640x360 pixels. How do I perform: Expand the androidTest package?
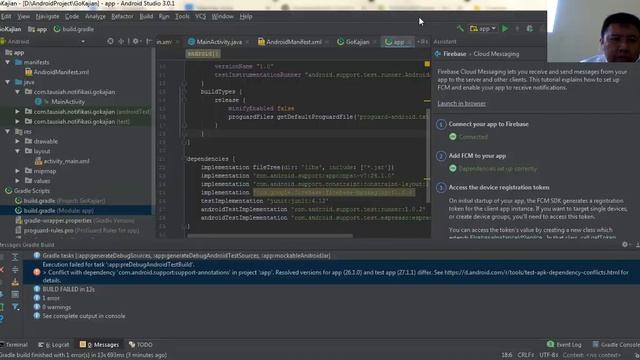pos(18,111)
